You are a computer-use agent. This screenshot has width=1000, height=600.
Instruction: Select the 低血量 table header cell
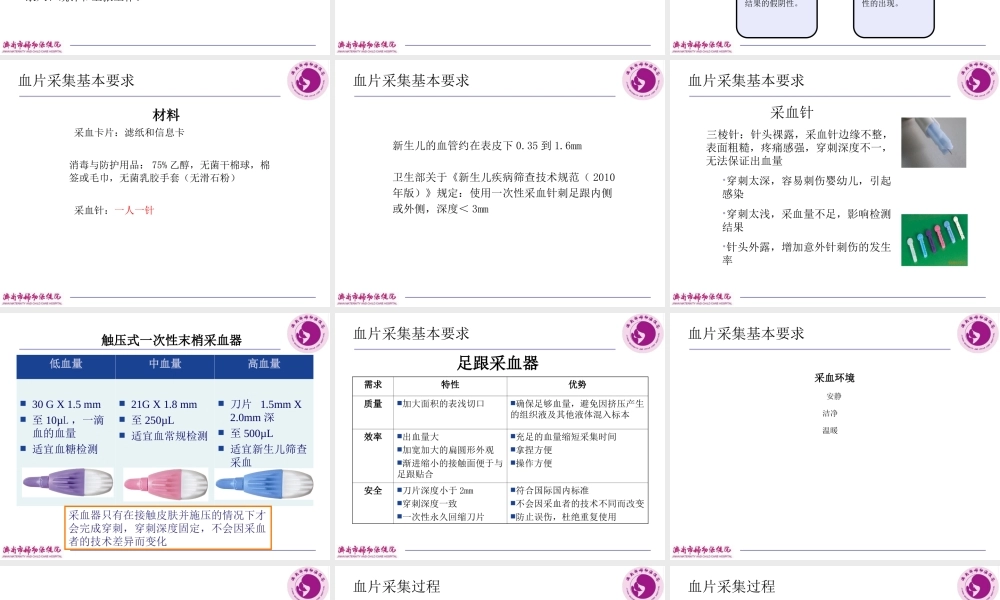[x=65, y=366]
